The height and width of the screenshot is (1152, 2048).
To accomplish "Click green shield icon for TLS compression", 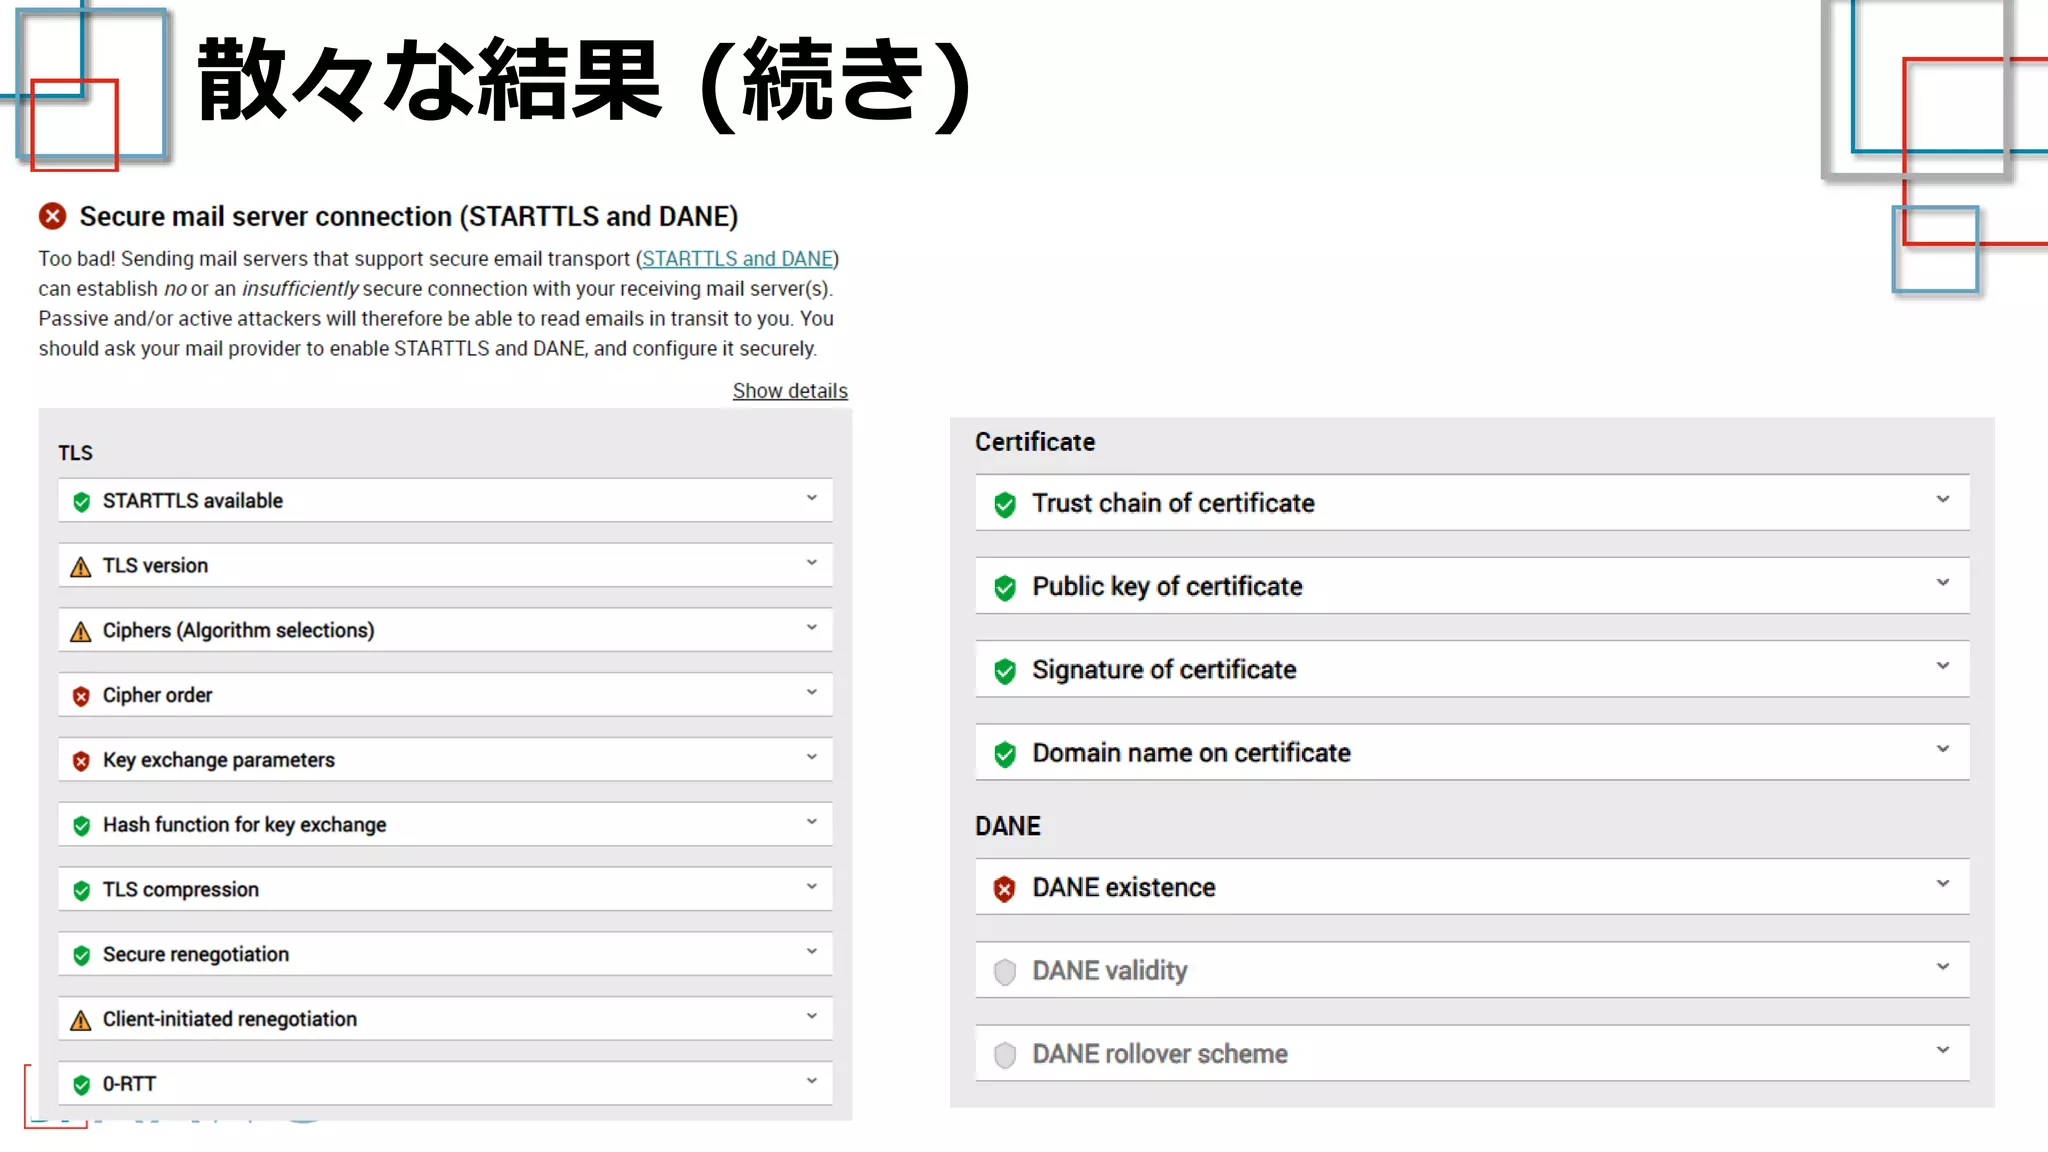I will 82,891.
